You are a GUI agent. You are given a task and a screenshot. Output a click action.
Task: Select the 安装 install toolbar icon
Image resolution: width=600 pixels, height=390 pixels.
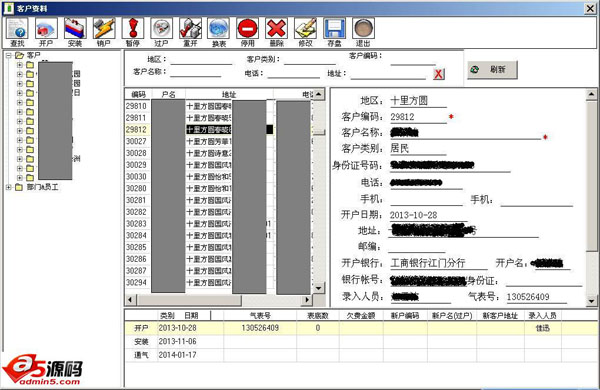click(x=75, y=32)
